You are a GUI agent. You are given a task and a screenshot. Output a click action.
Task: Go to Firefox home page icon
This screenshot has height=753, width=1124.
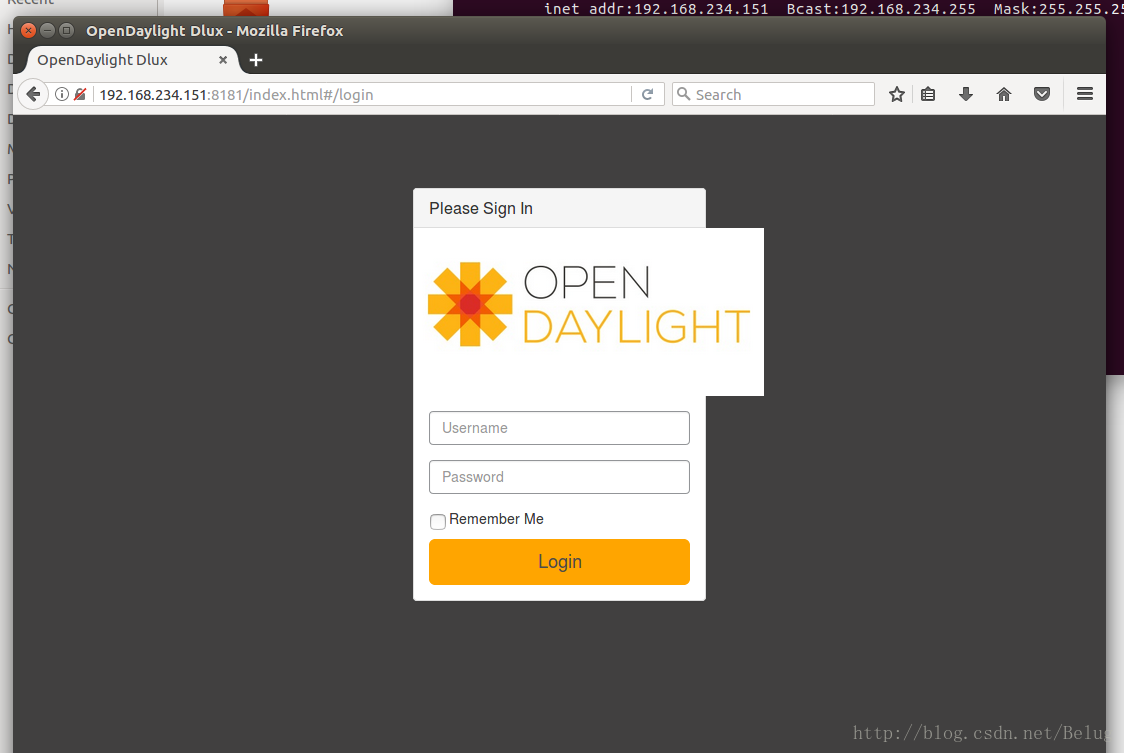[x=1004, y=95]
